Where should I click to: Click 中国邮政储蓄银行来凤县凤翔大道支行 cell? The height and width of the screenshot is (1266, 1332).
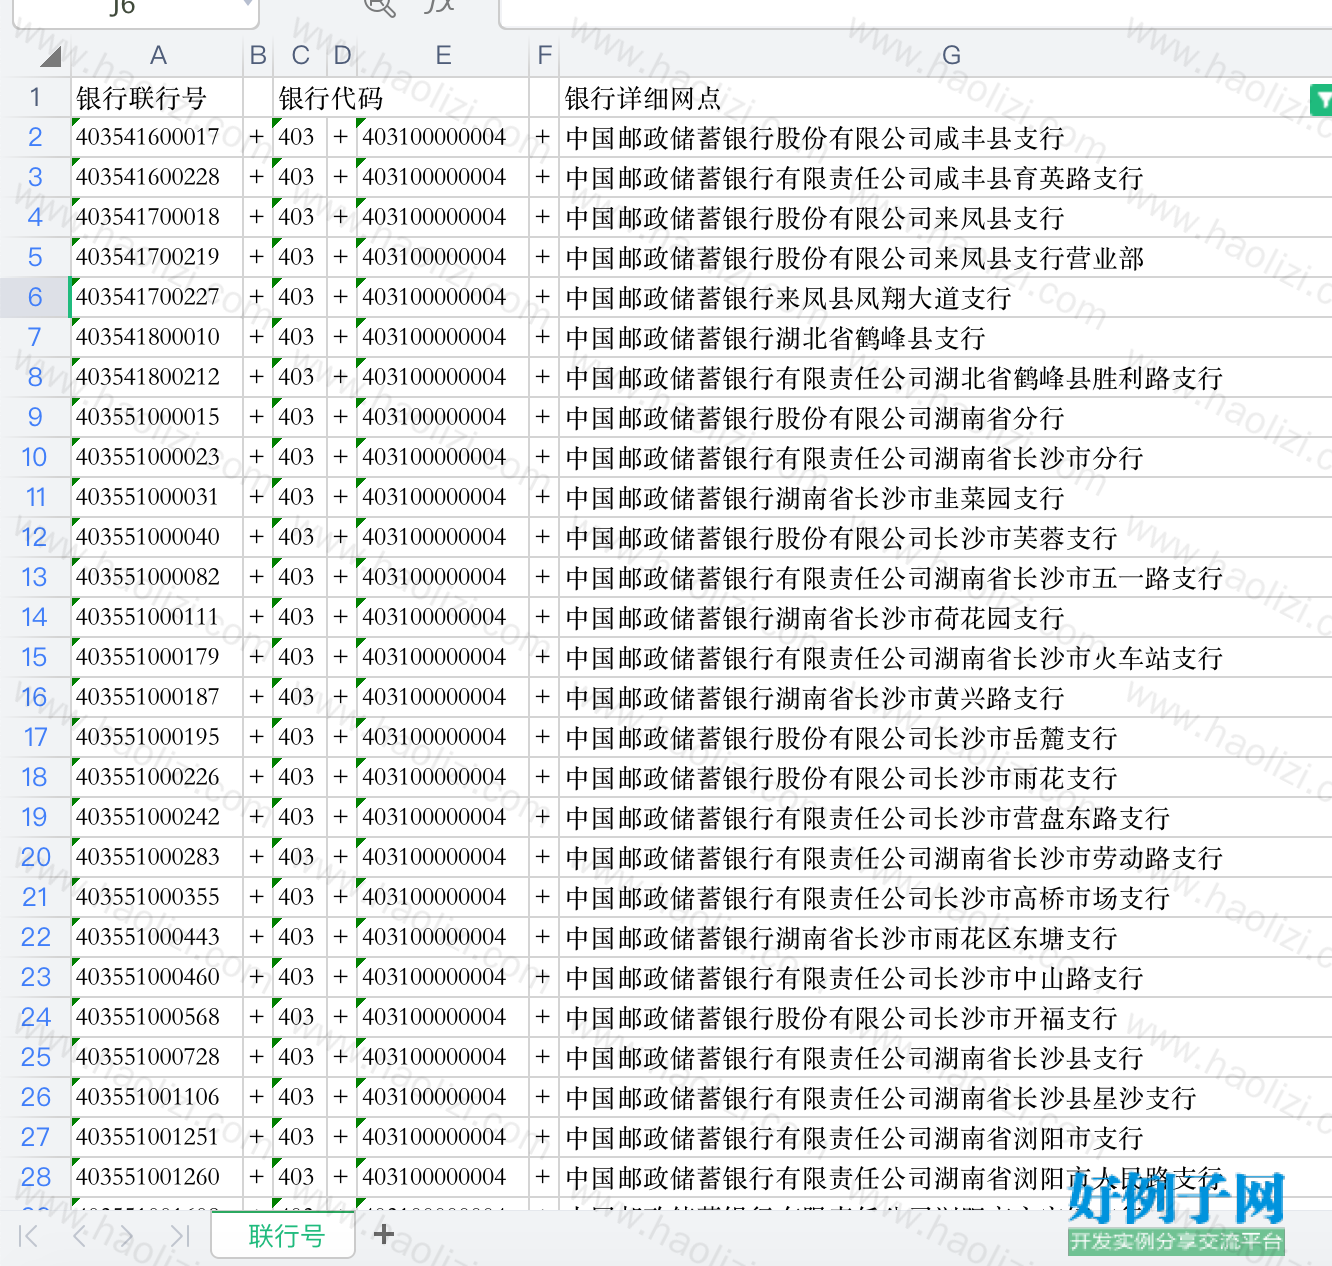coord(945,297)
